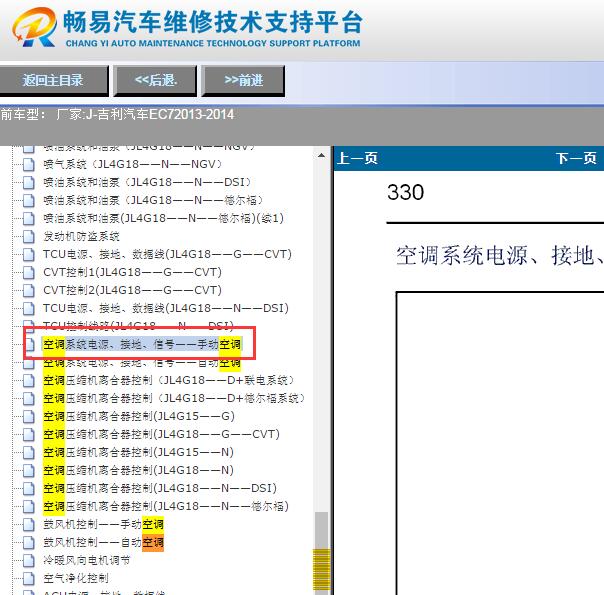Click document icon beside 冷暖风向电机调节

point(29,560)
